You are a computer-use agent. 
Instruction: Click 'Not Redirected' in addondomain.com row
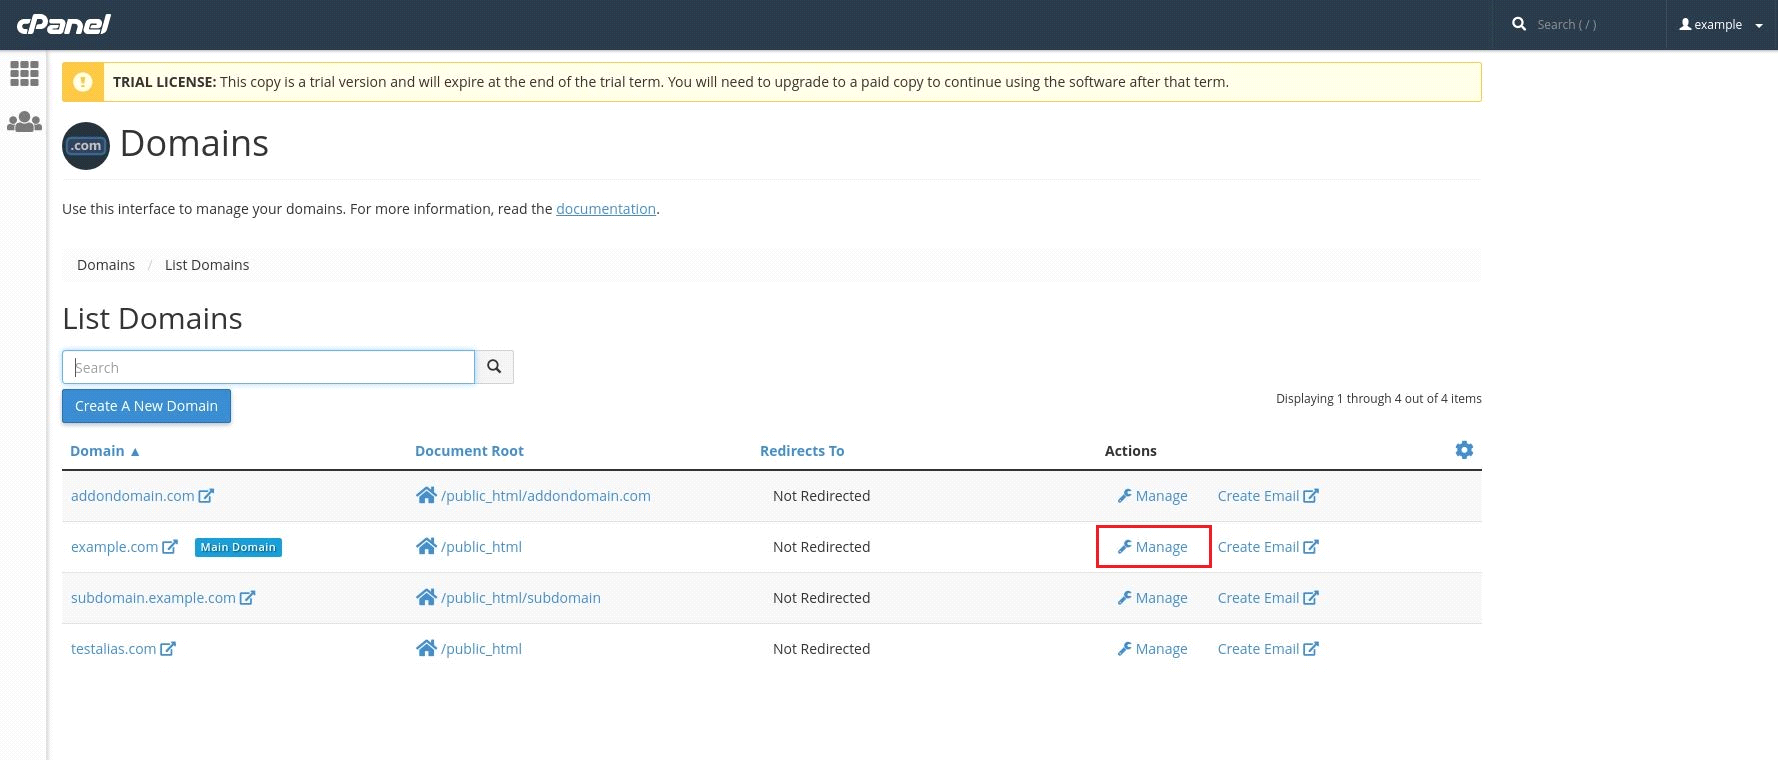pyautogui.click(x=822, y=496)
